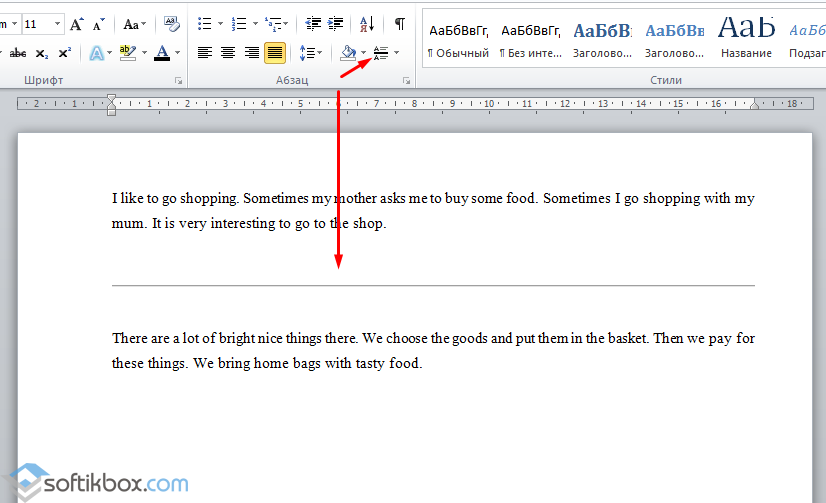This screenshot has height=503, width=826.
Task: Open the font size dropdown
Action: coord(56,24)
